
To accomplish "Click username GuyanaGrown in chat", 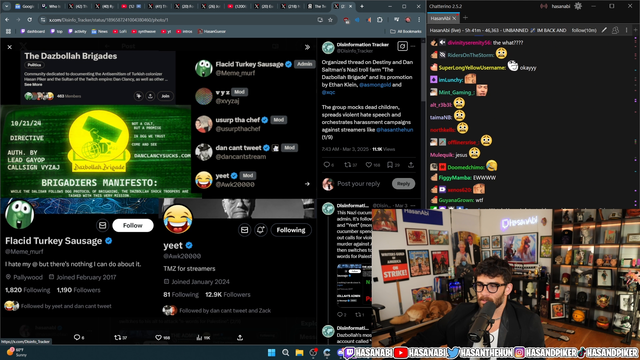I will pyautogui.click(x=456, y=200).
